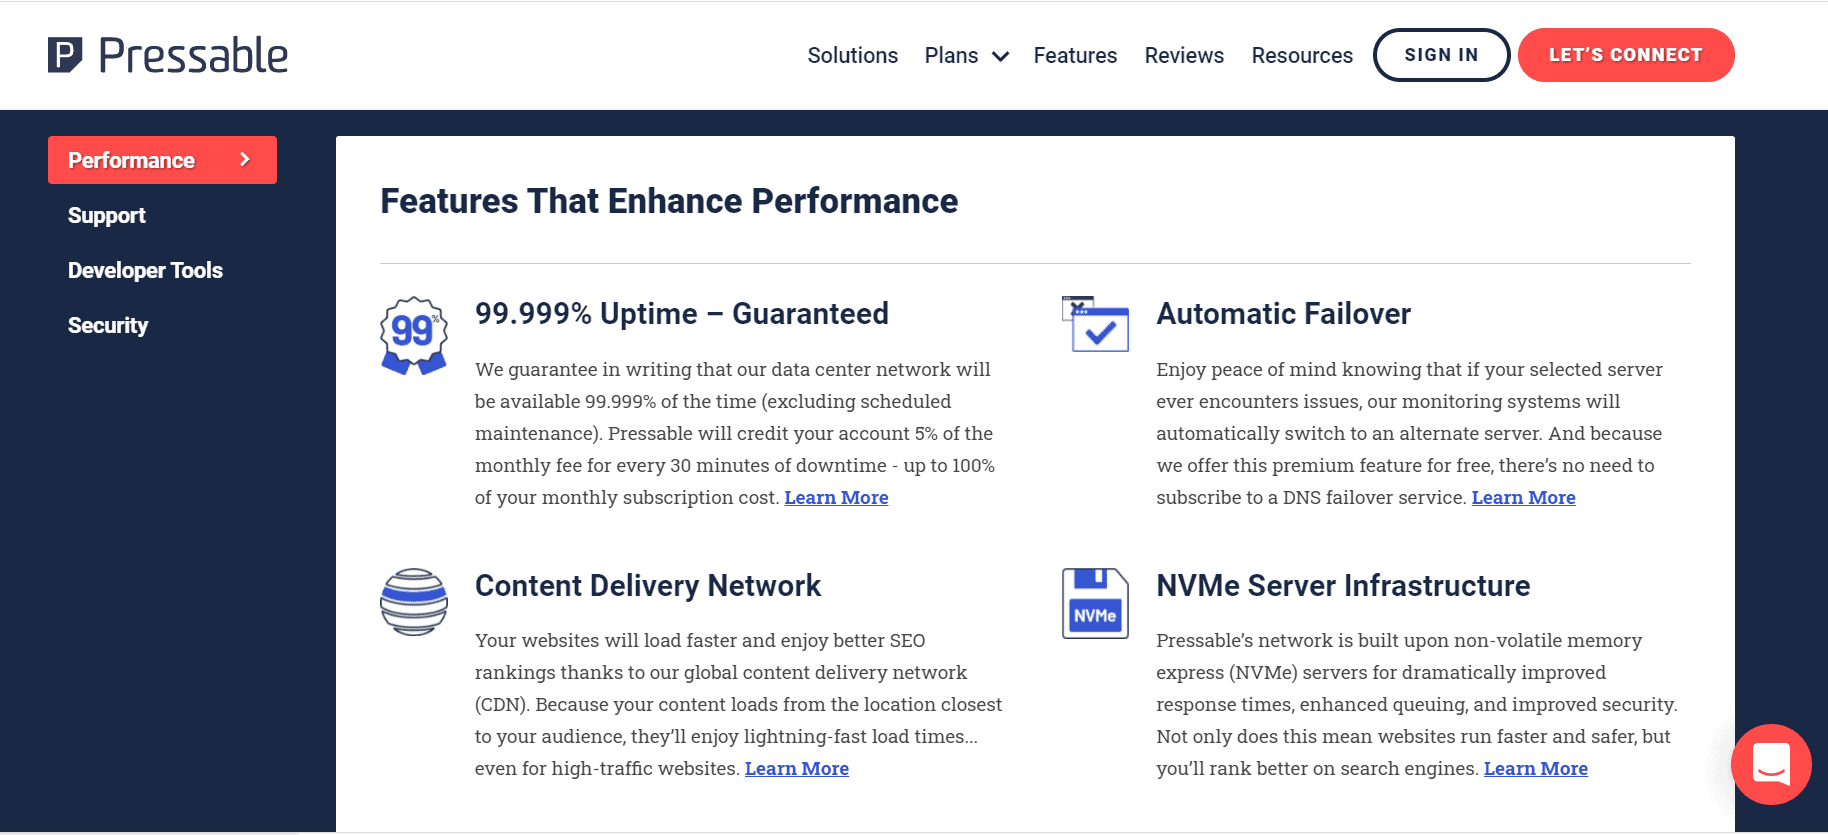1828x835 pixels.
Task: Click the Pressable logo icon
Action: coord(65,55)
